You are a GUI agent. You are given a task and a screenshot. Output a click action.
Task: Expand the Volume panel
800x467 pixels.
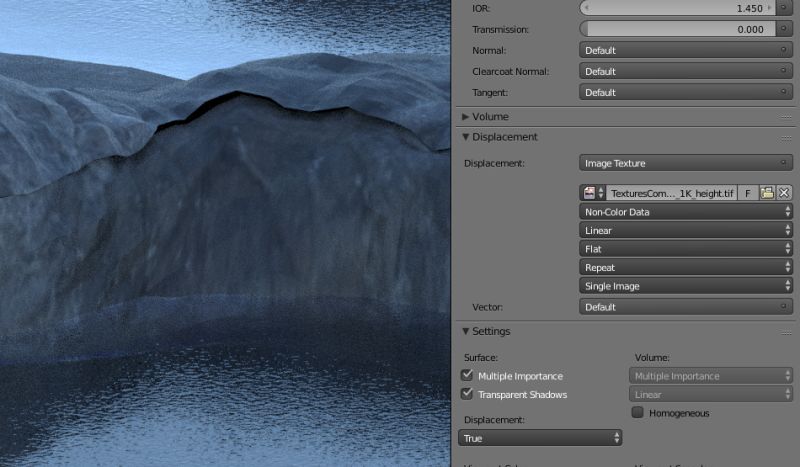point(465,116)
